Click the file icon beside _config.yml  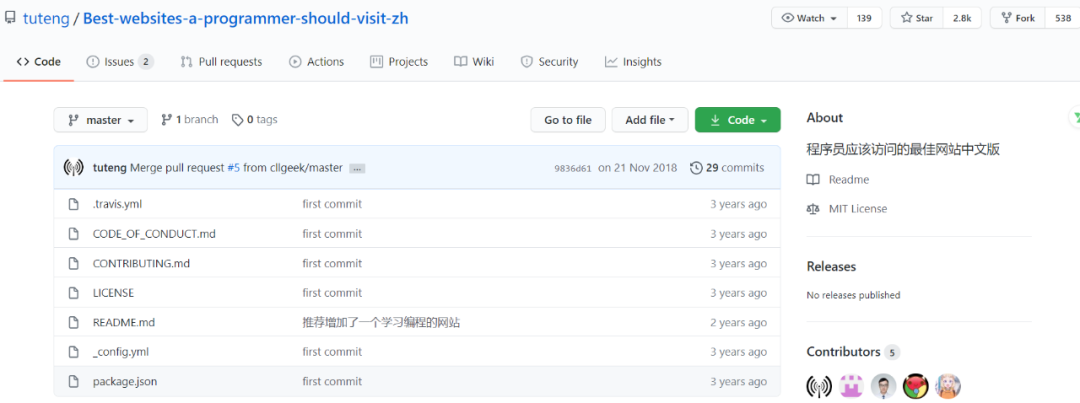tap(73, 352)
